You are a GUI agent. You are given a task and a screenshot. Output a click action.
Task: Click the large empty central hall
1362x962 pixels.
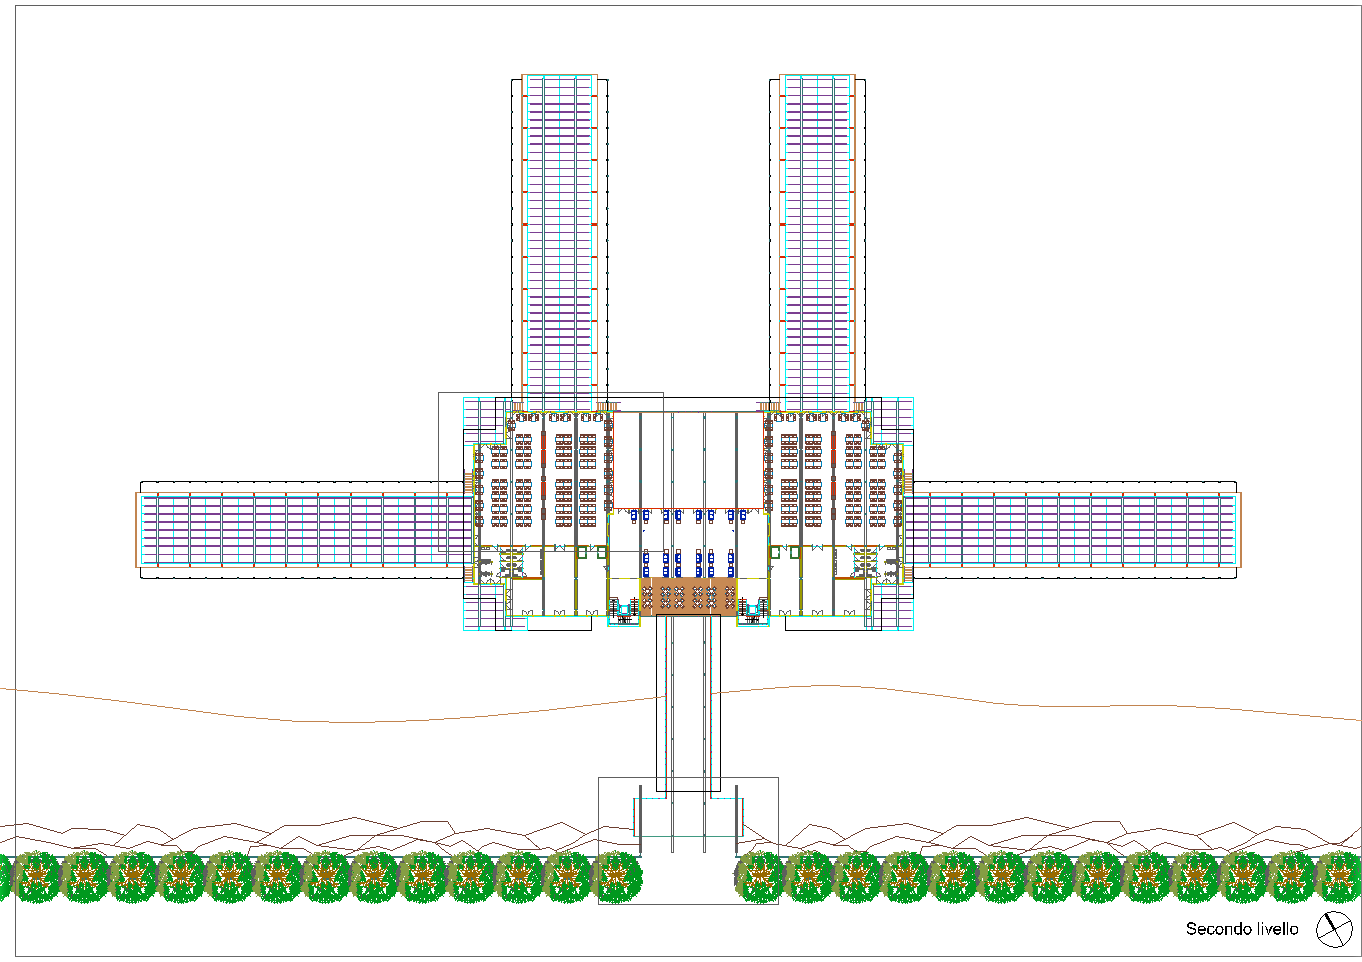[688, 458]
